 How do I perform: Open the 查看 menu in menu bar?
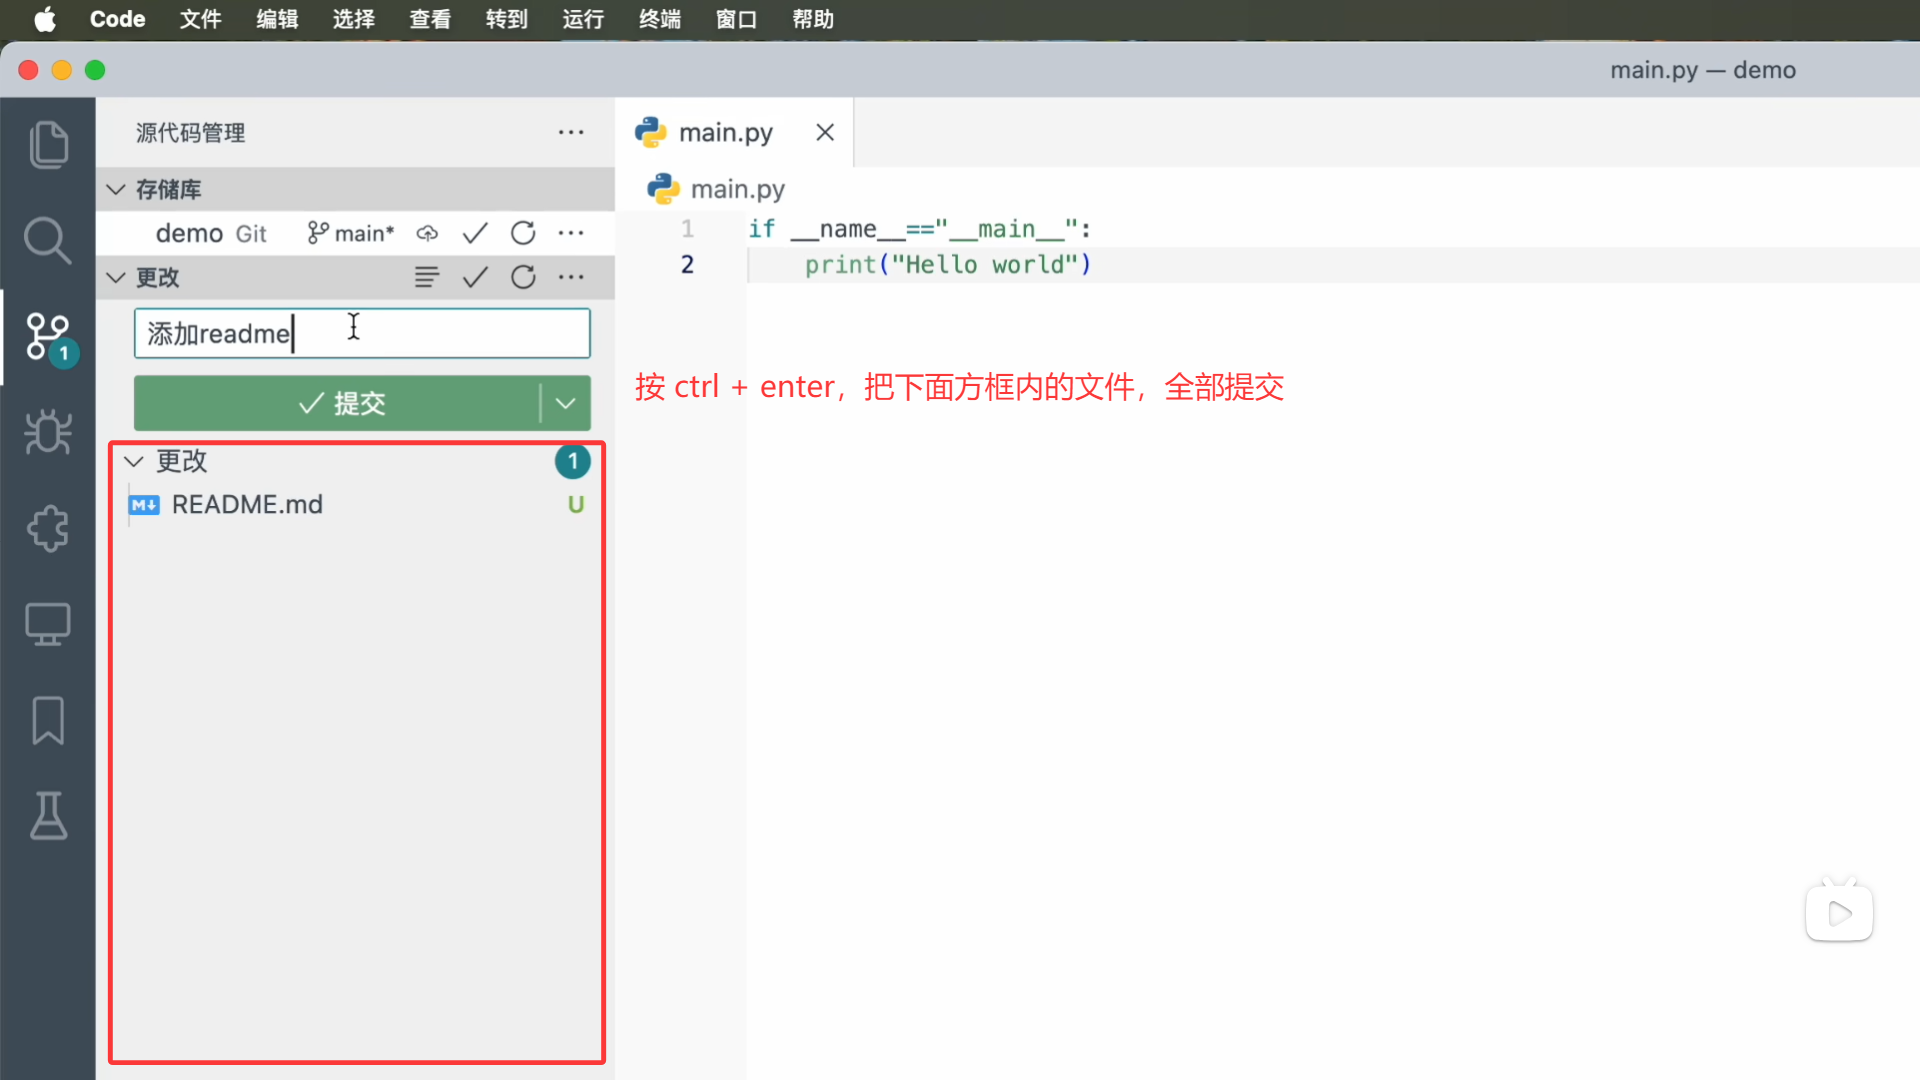click(430, 19)
